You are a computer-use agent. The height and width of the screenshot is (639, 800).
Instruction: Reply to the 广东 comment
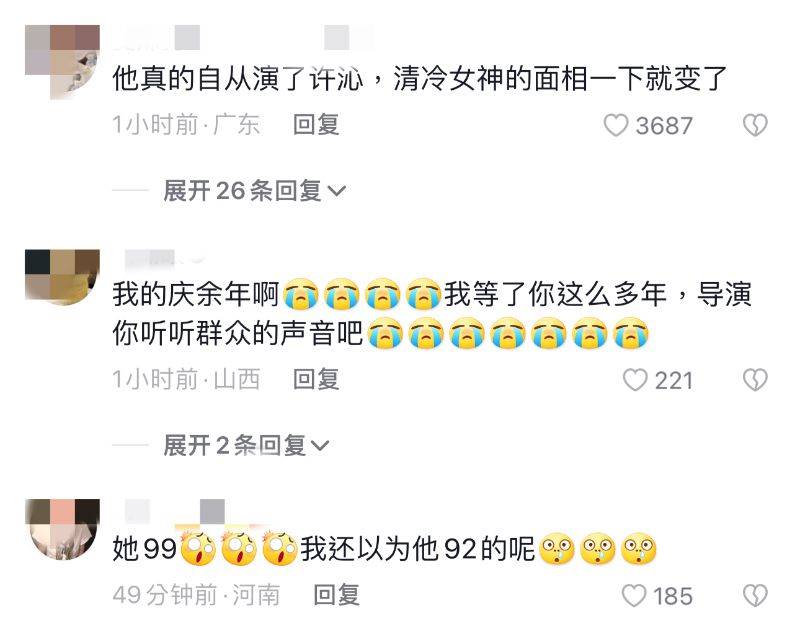point(316,125)
